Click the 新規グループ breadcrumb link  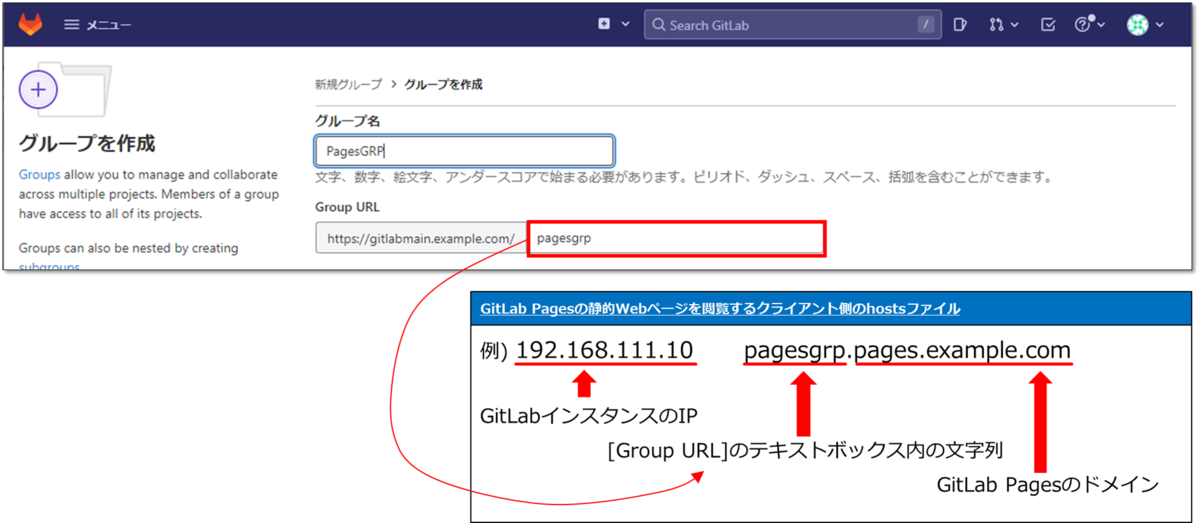(348, 85)
